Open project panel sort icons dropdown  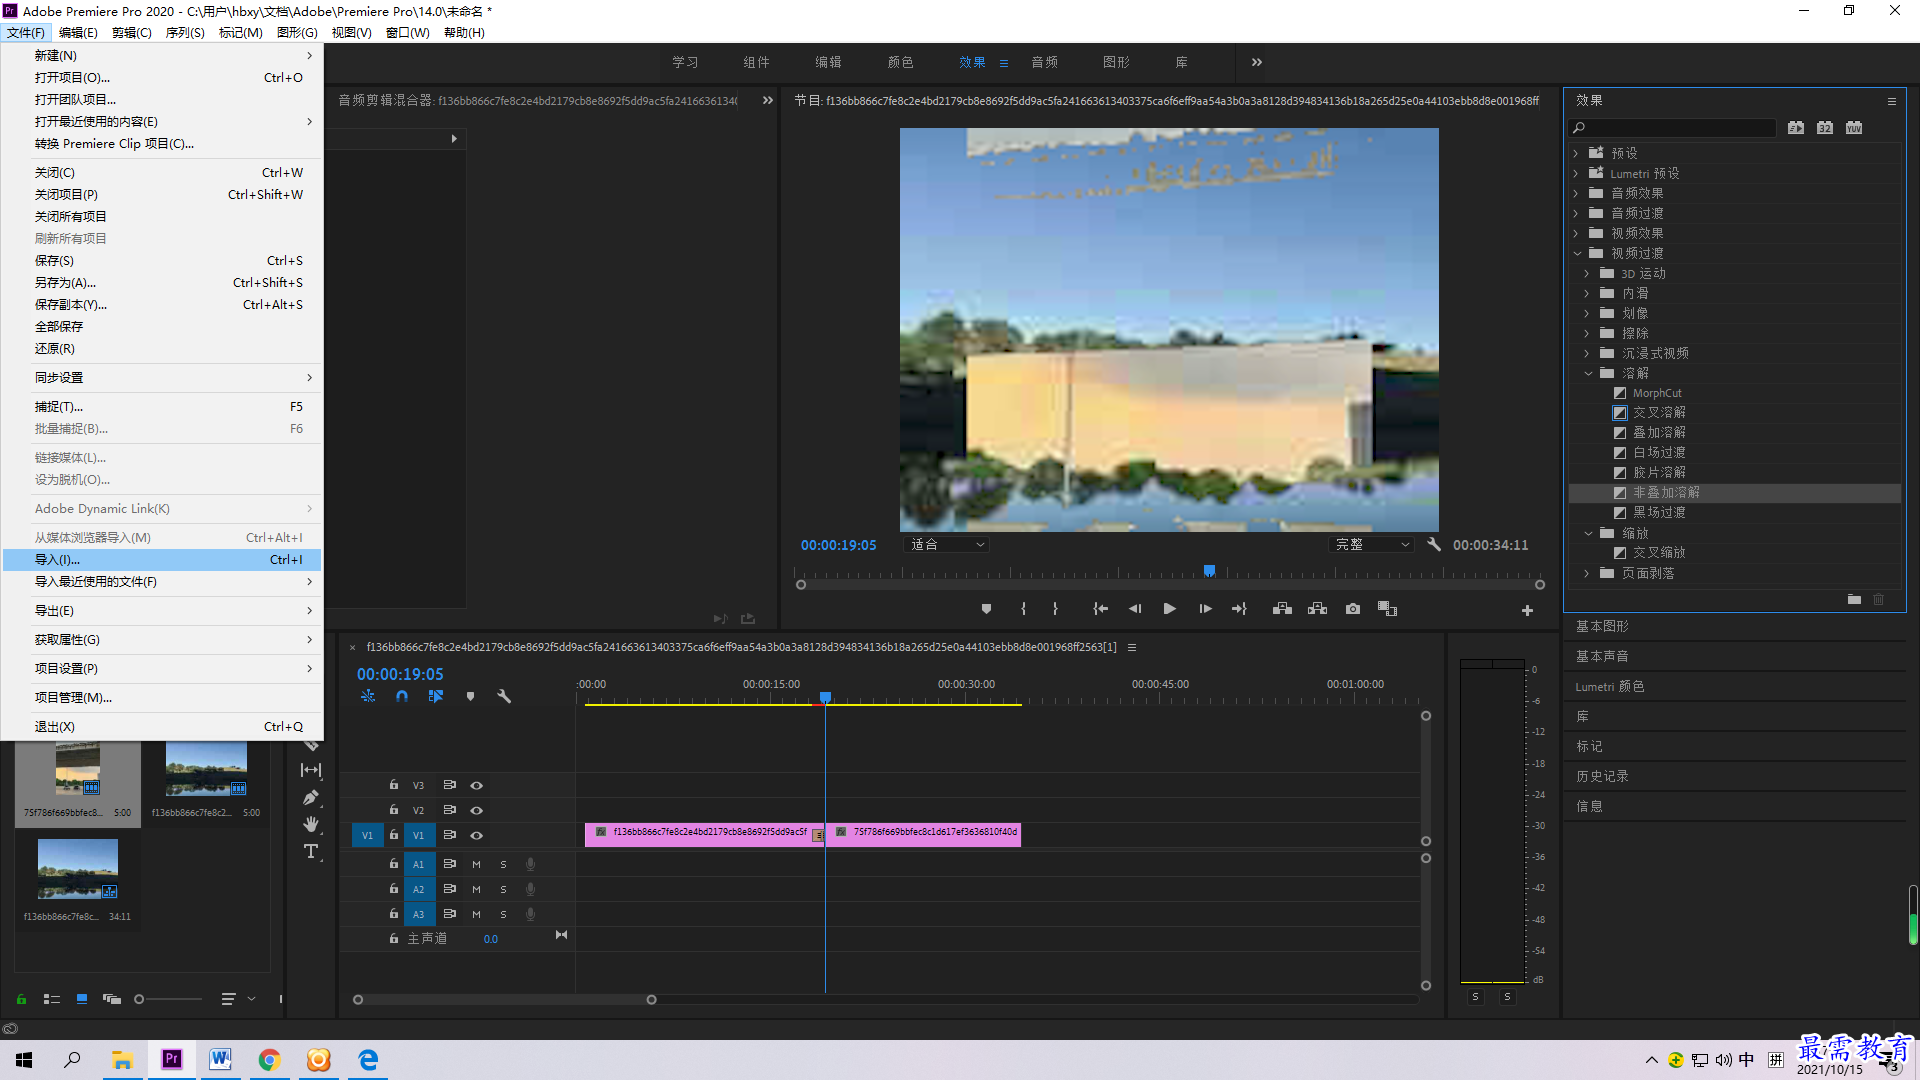[237, 999]
